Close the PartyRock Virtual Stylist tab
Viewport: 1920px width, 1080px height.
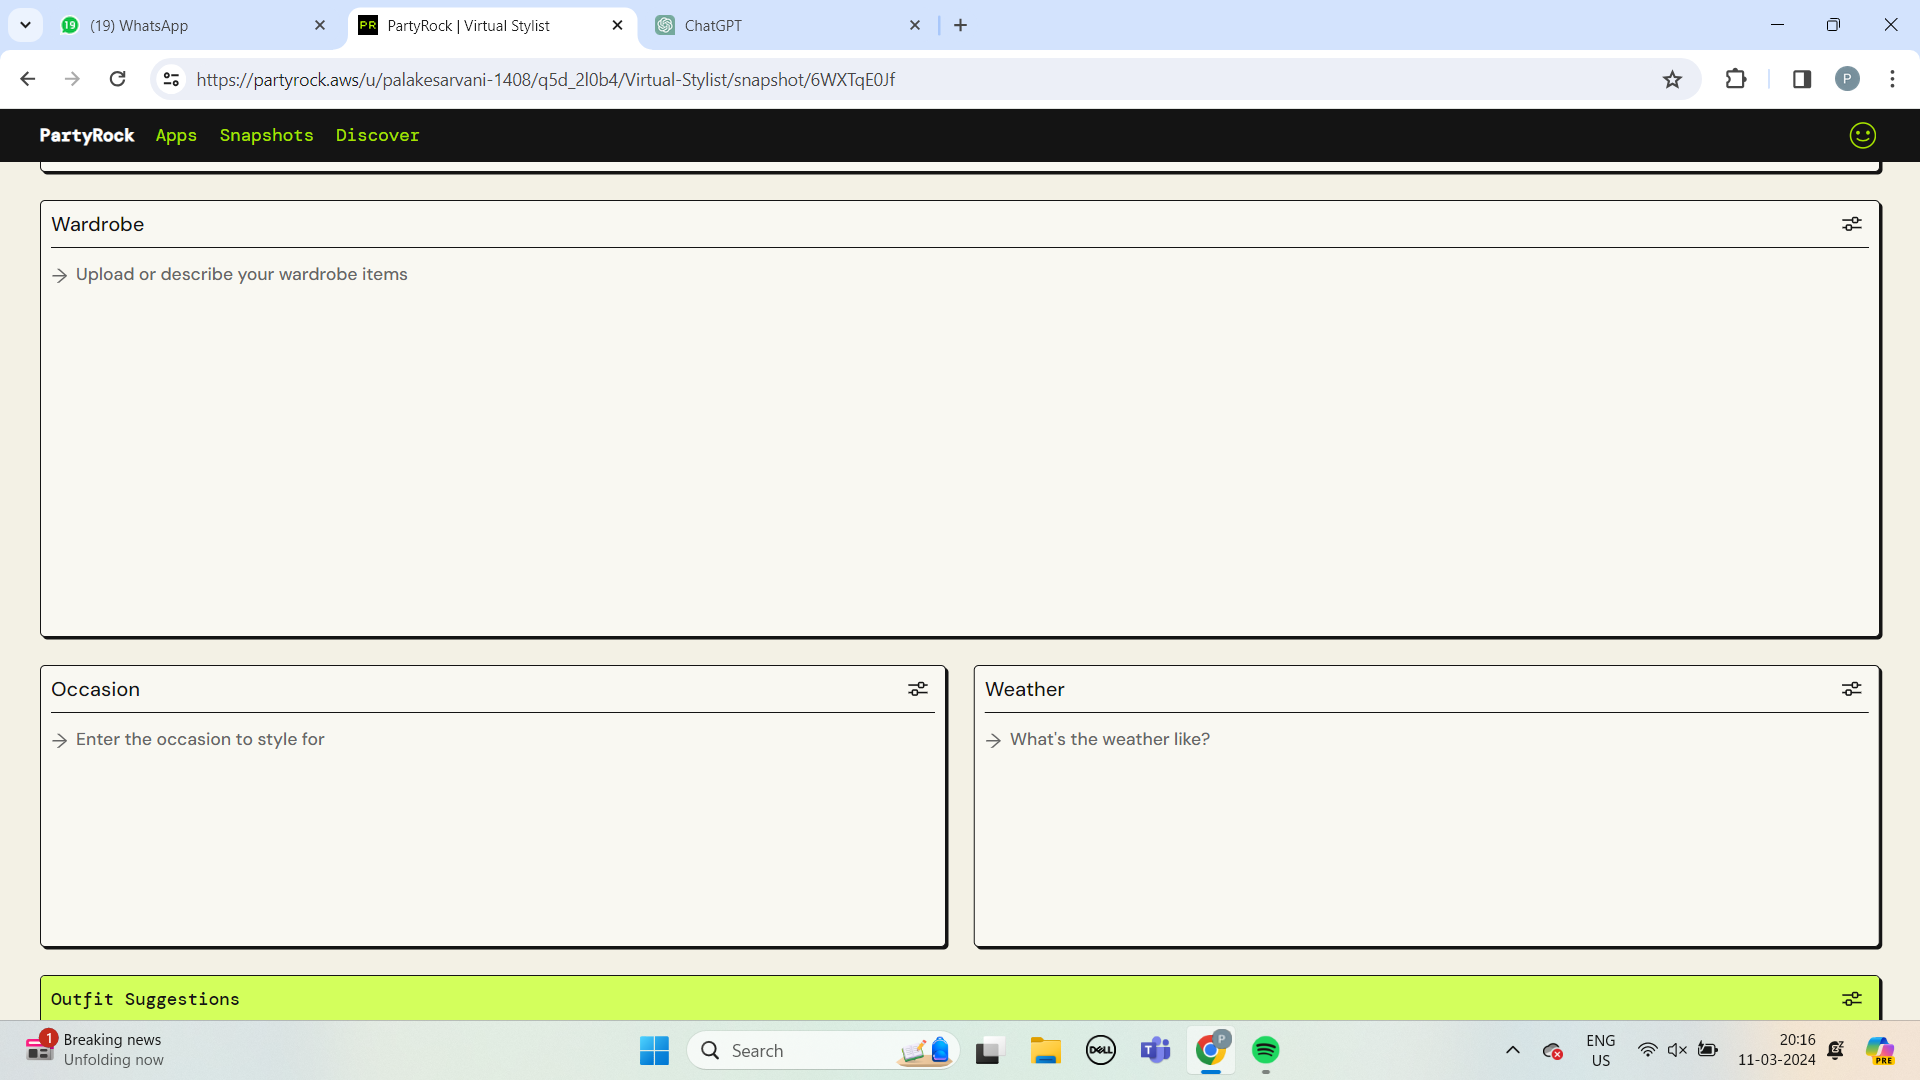coord(617,25)
